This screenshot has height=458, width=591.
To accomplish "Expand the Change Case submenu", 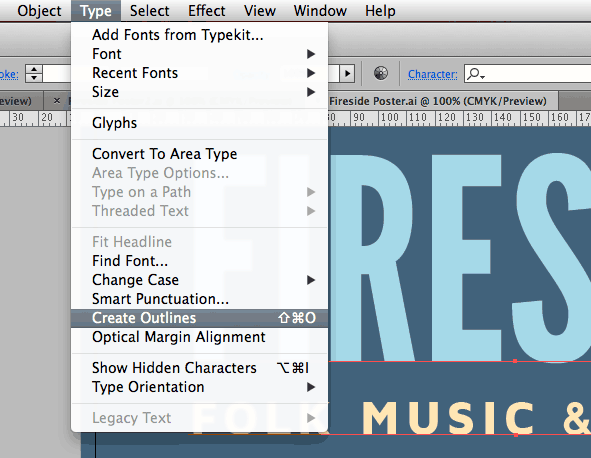I will (199, 280).
